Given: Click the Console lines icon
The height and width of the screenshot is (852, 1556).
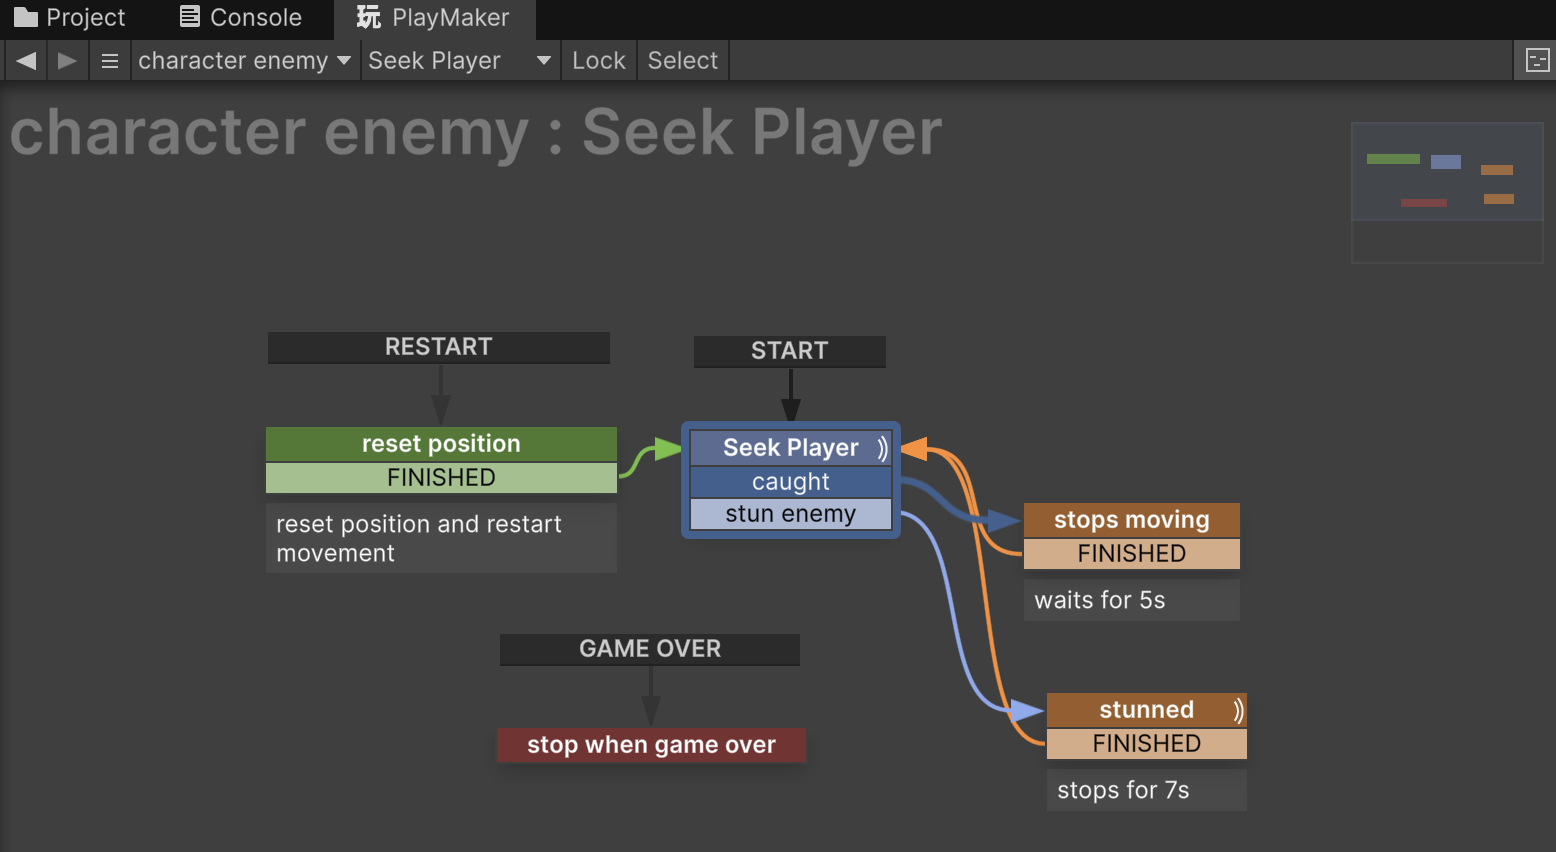Looking at the screenshot, I should click(189, 16).
